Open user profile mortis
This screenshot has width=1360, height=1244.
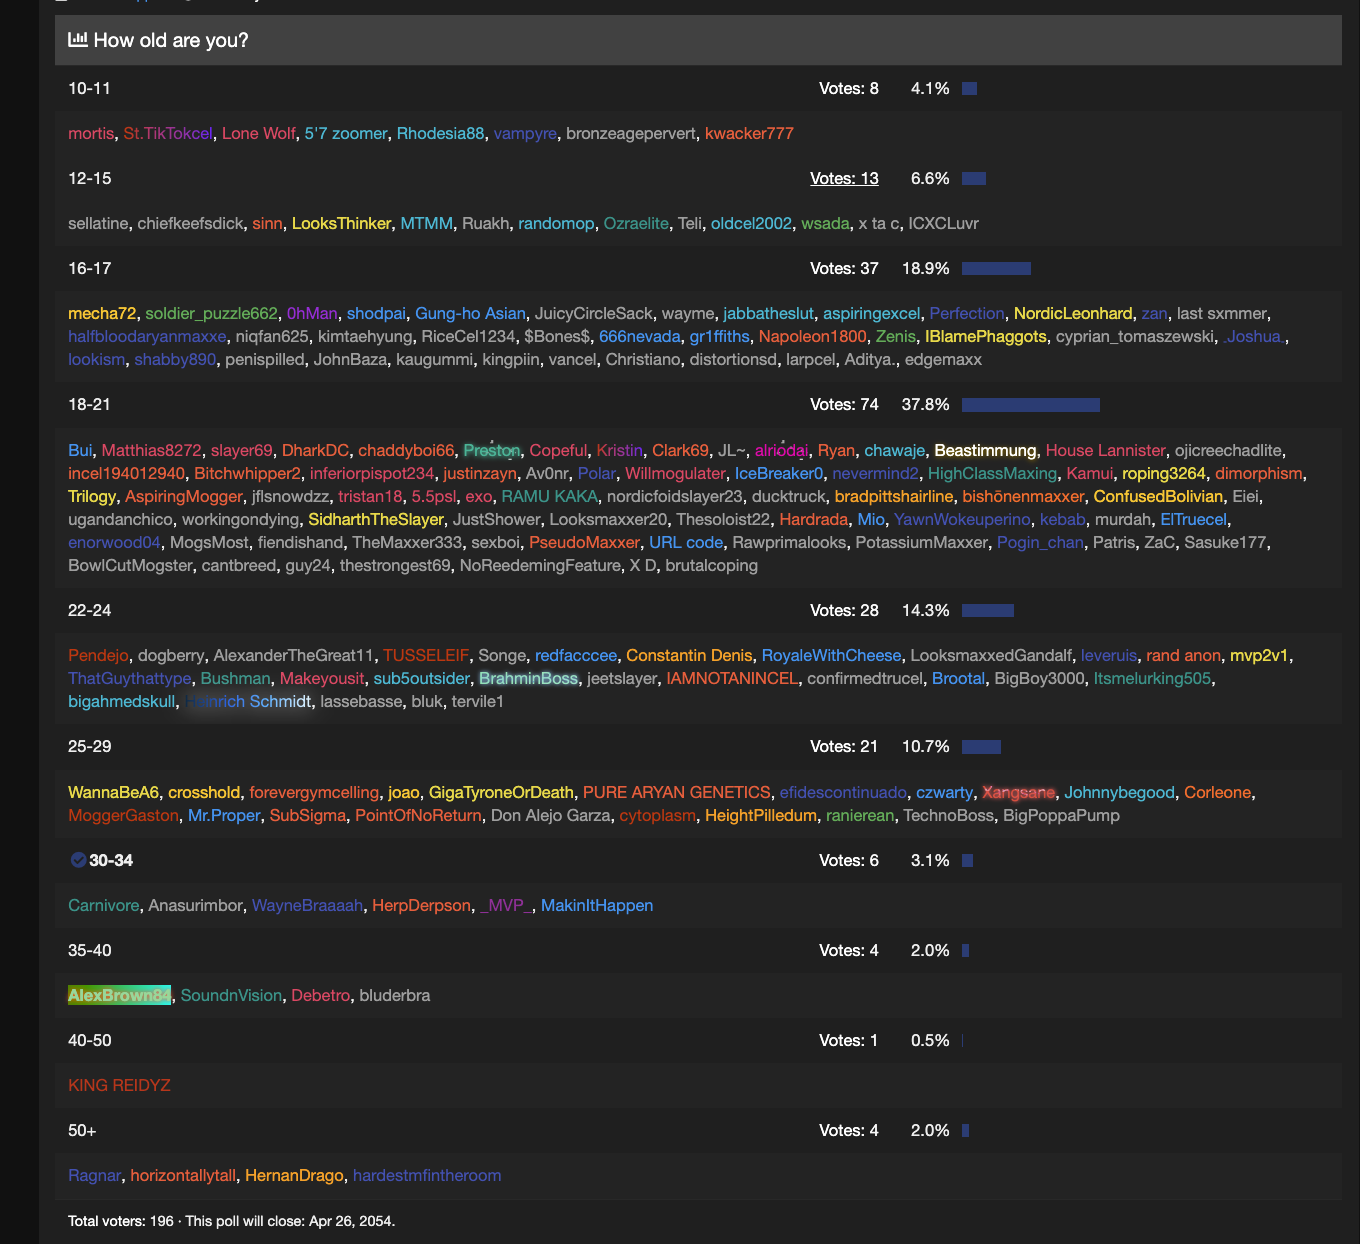tap(91, 133)
